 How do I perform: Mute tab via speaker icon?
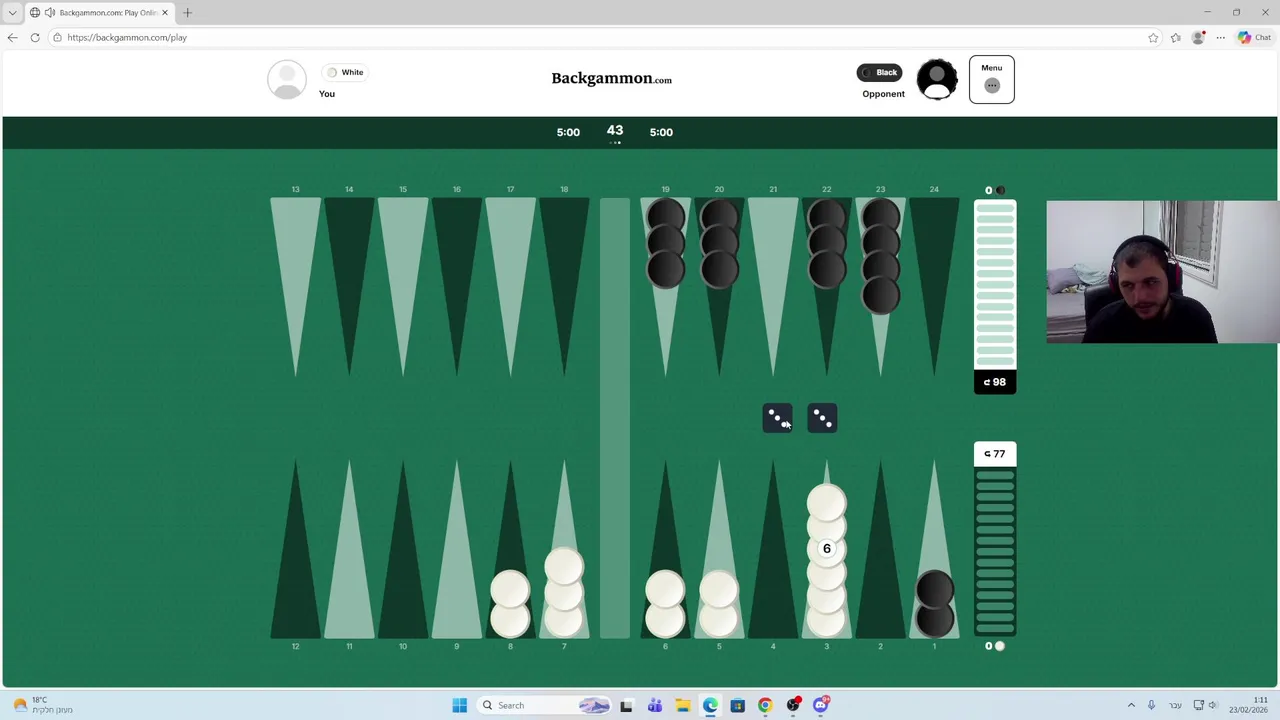49,13
